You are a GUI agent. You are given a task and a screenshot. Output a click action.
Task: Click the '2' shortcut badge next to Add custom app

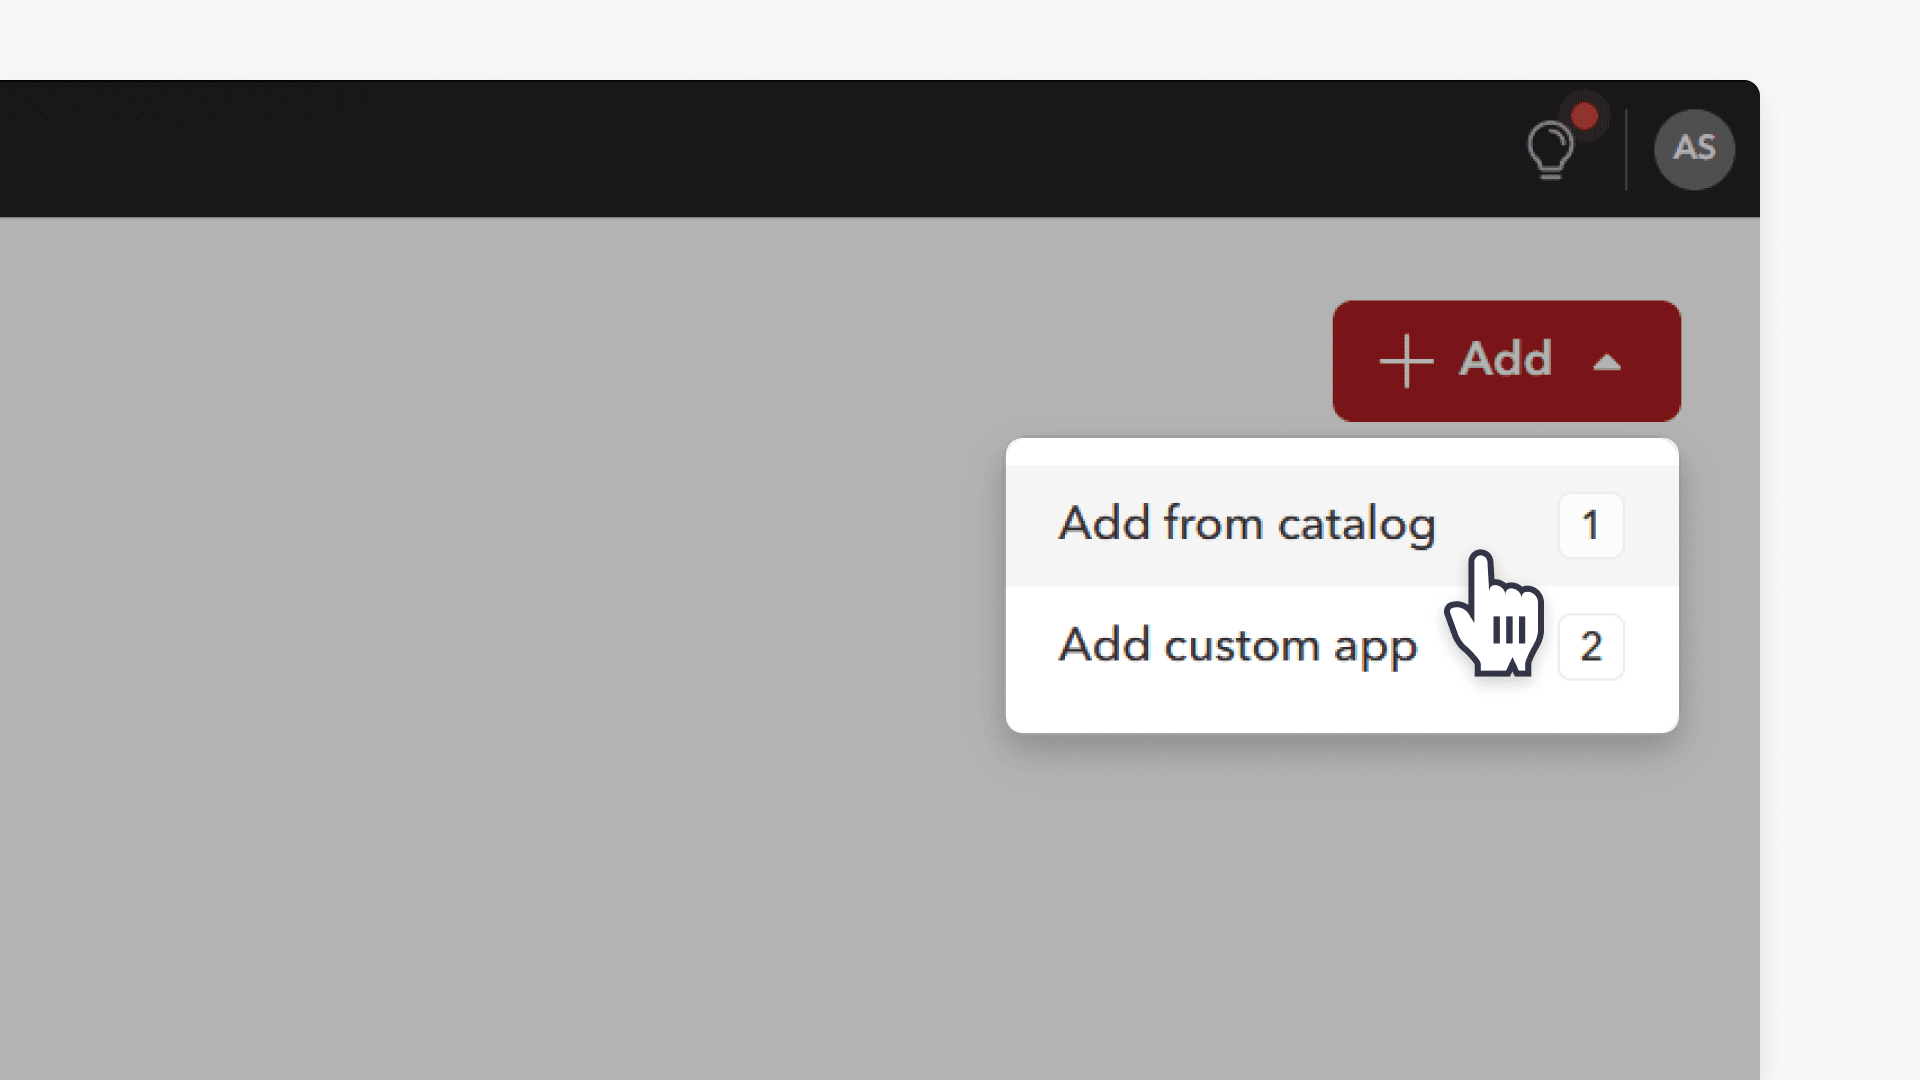tap(1592, 646)
